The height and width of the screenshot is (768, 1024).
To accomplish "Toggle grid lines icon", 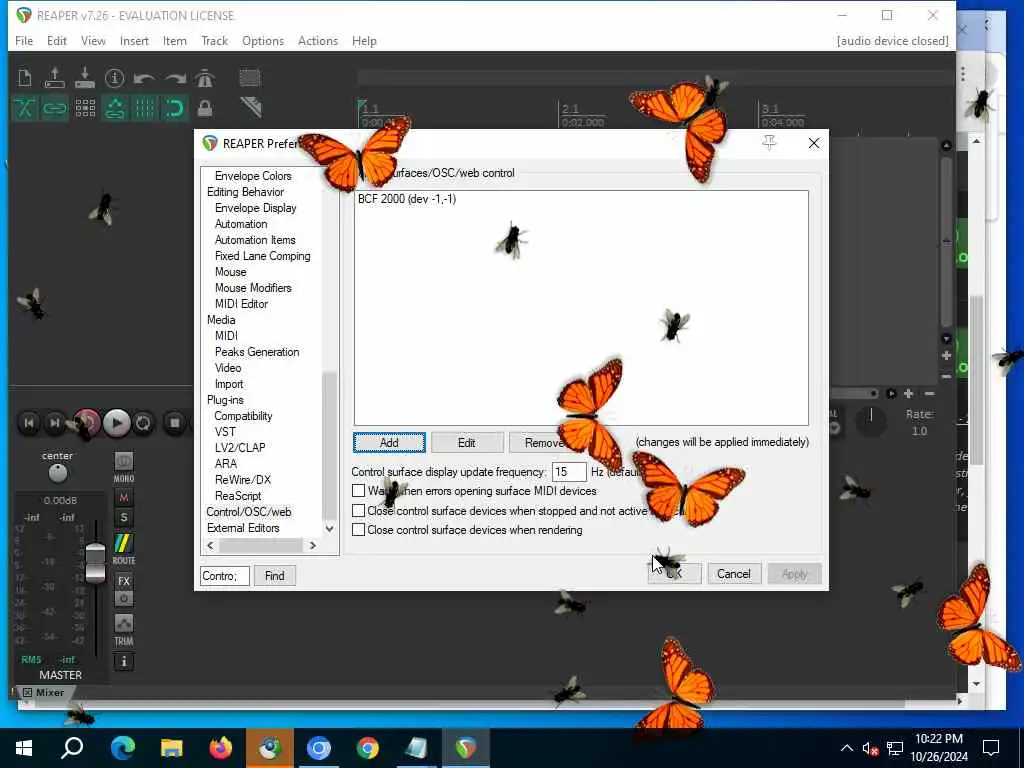I will [x=145, y=108].
